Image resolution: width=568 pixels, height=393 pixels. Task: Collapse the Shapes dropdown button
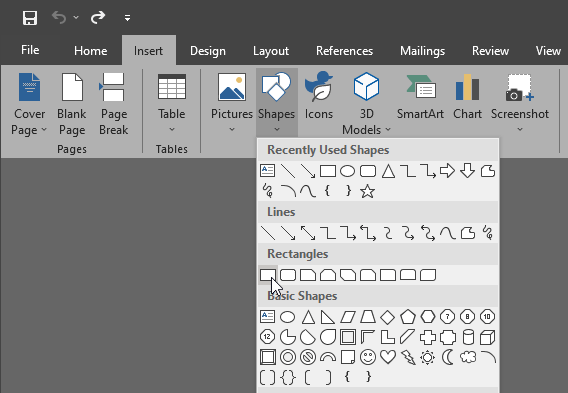click(276, 103)
